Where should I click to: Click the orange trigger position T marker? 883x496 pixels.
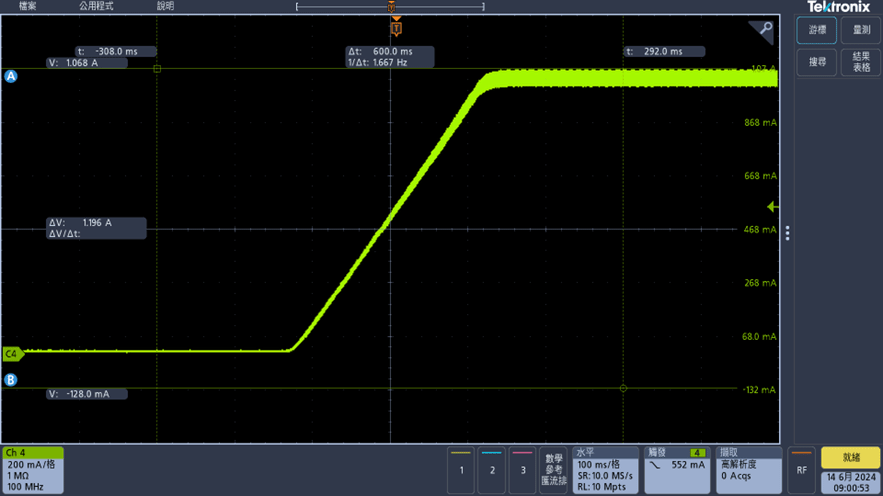pos(396,29)
